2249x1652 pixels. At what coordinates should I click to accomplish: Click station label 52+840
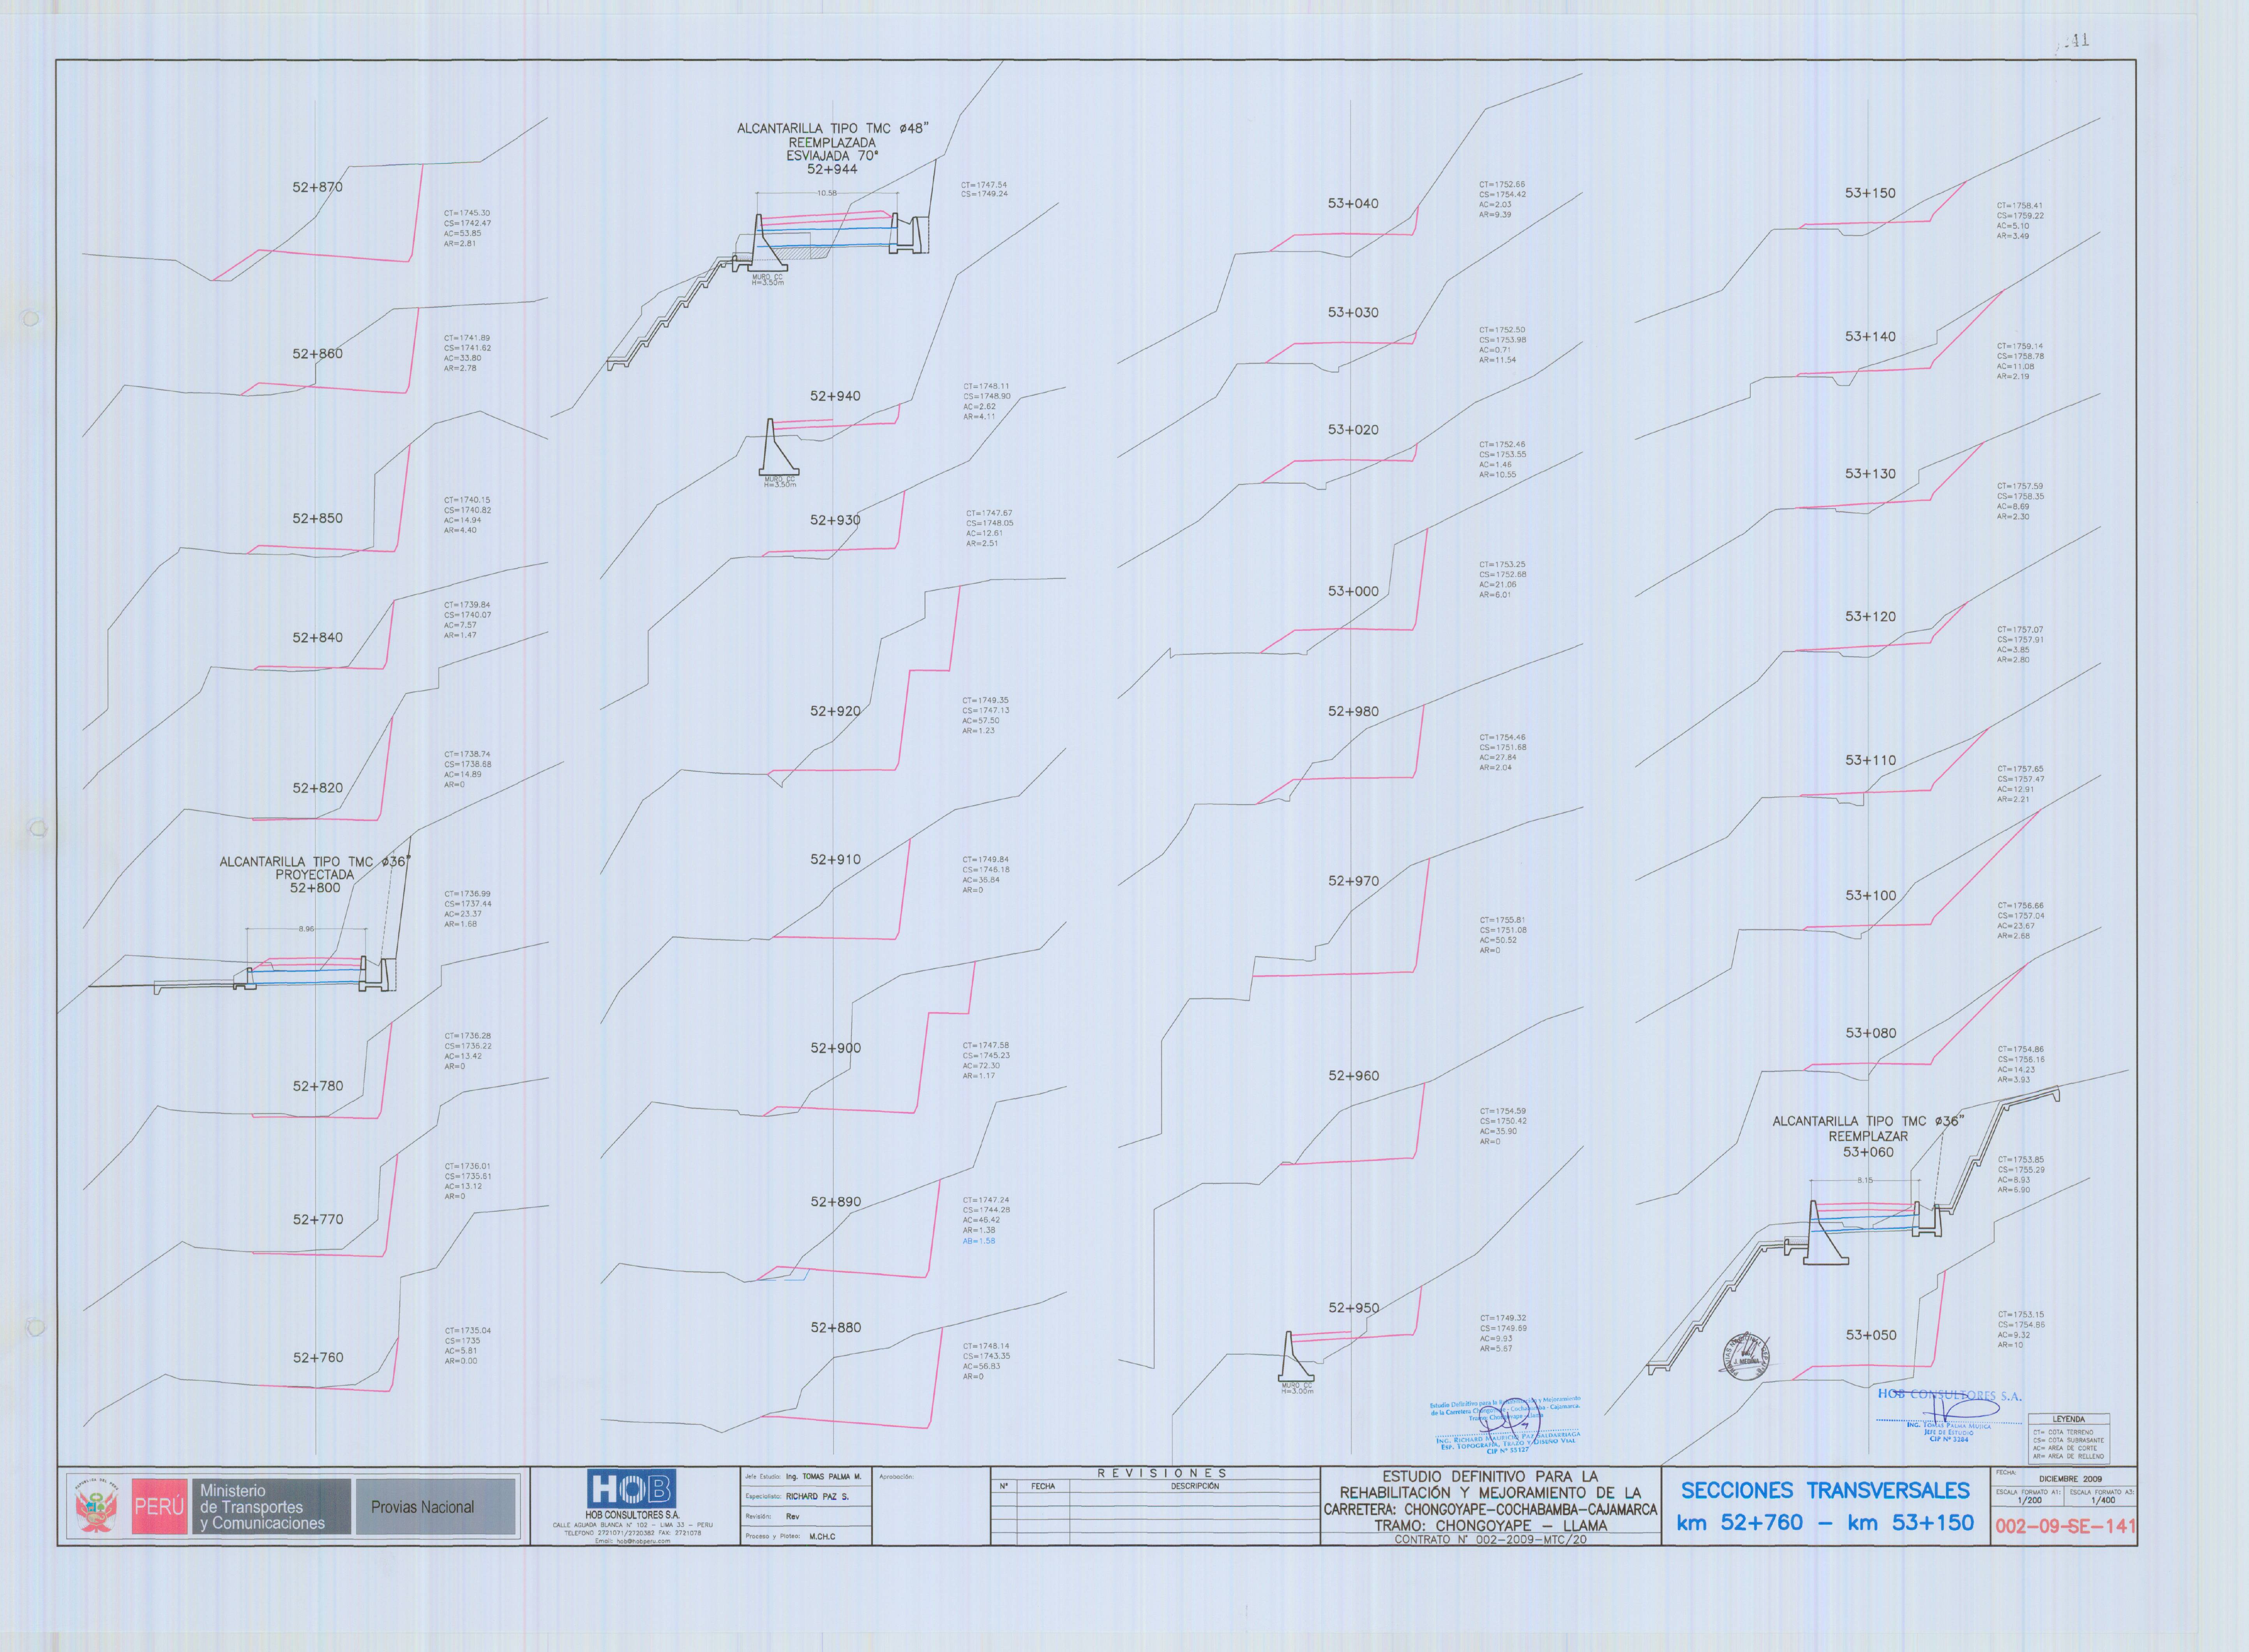[317, 637]
